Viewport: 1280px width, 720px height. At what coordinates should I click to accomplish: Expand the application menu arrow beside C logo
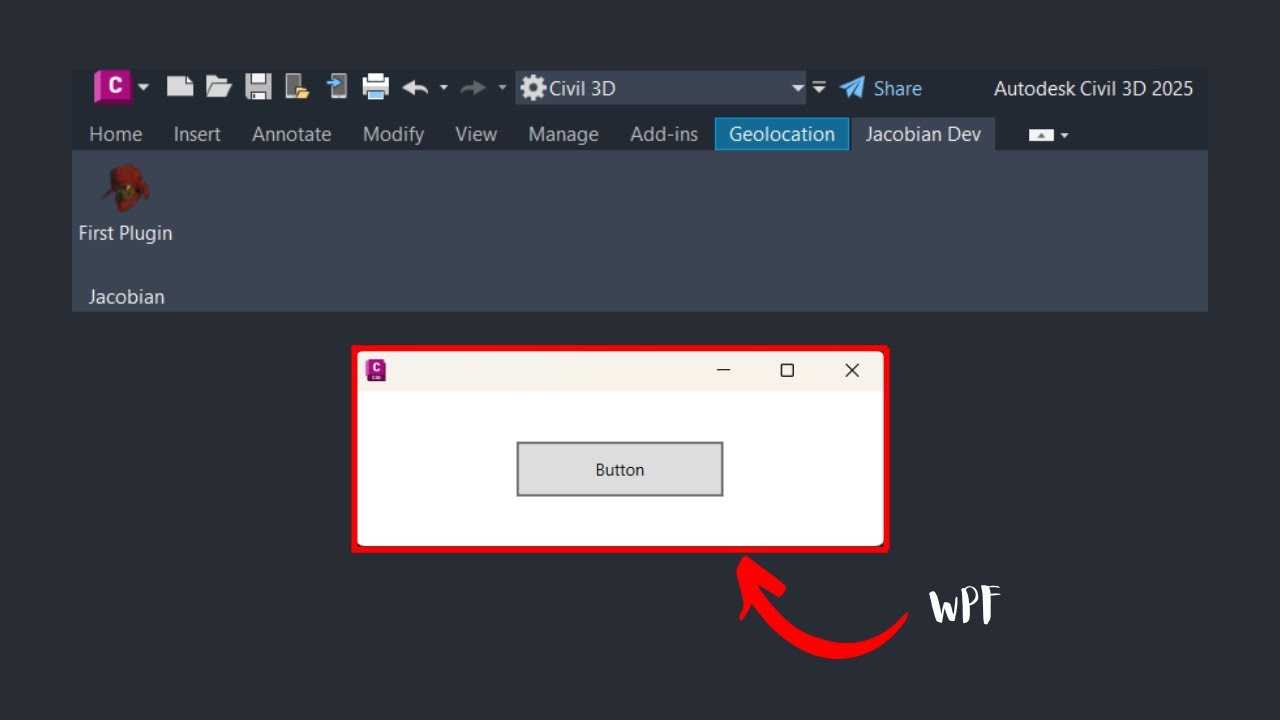click(x=143, y=88)
